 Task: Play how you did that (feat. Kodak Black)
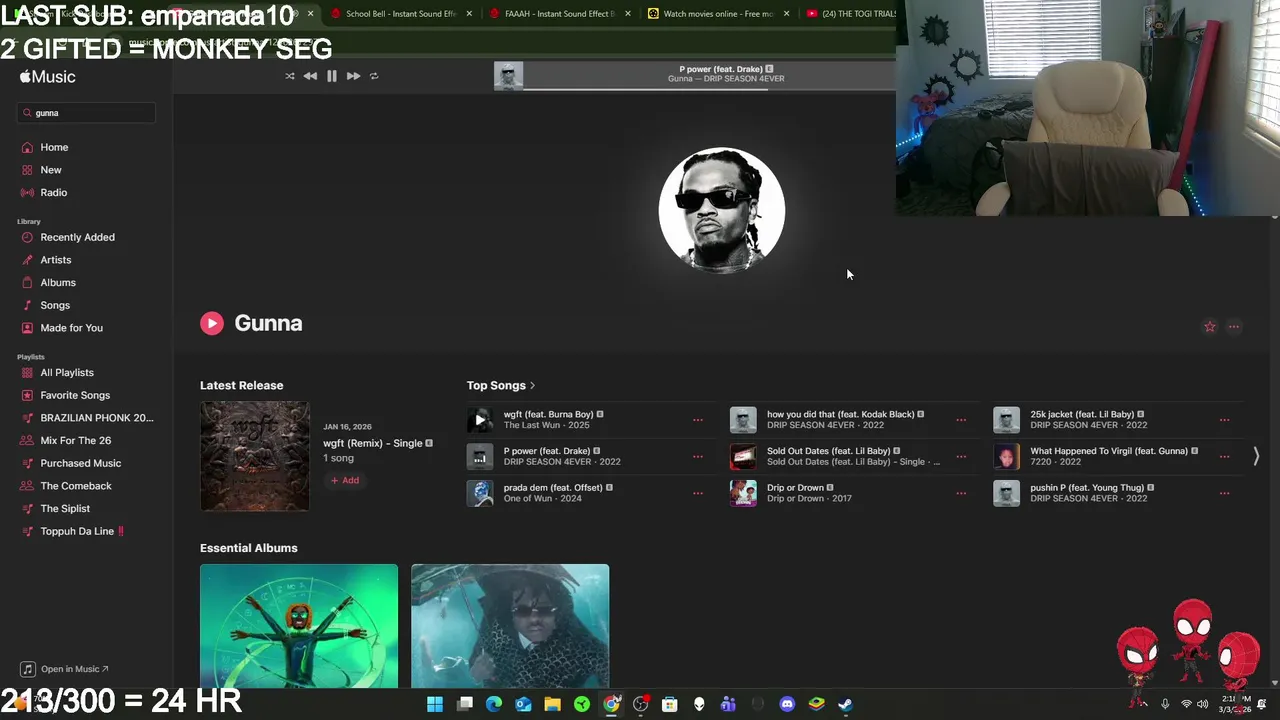pyautogui.click(x=743, y=420)
